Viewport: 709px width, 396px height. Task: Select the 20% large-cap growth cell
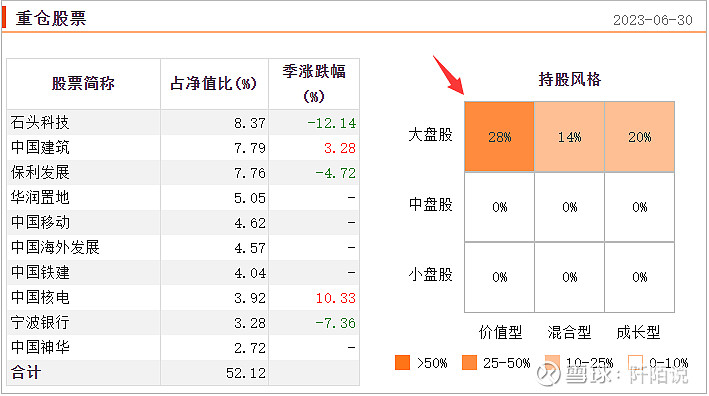(x=639, y=137)
